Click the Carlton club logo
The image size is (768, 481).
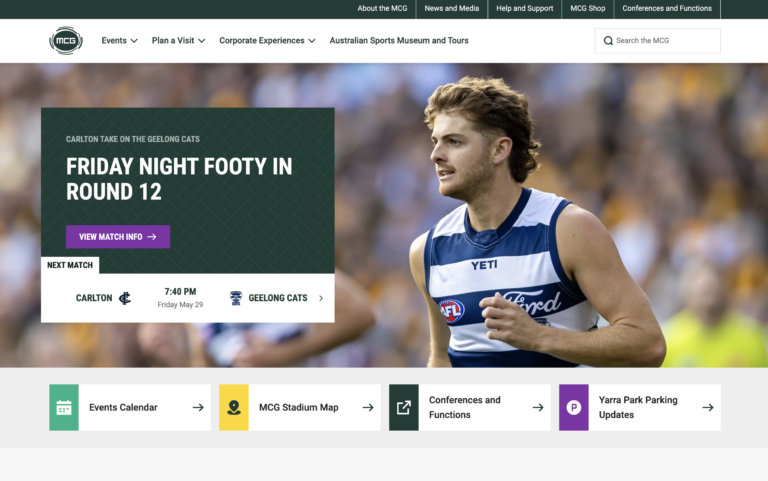(x=125, y=298)
